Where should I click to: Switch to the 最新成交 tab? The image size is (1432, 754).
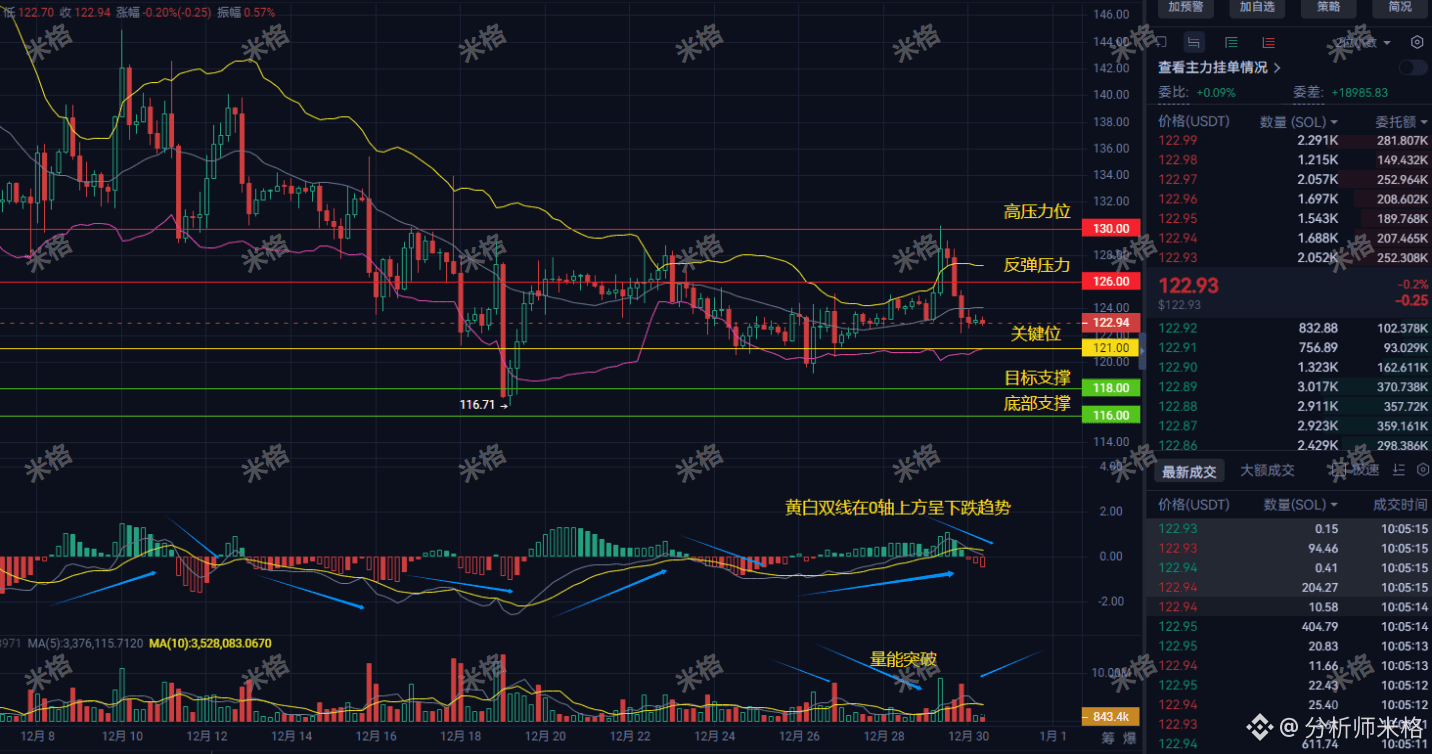click(1189, 470)
